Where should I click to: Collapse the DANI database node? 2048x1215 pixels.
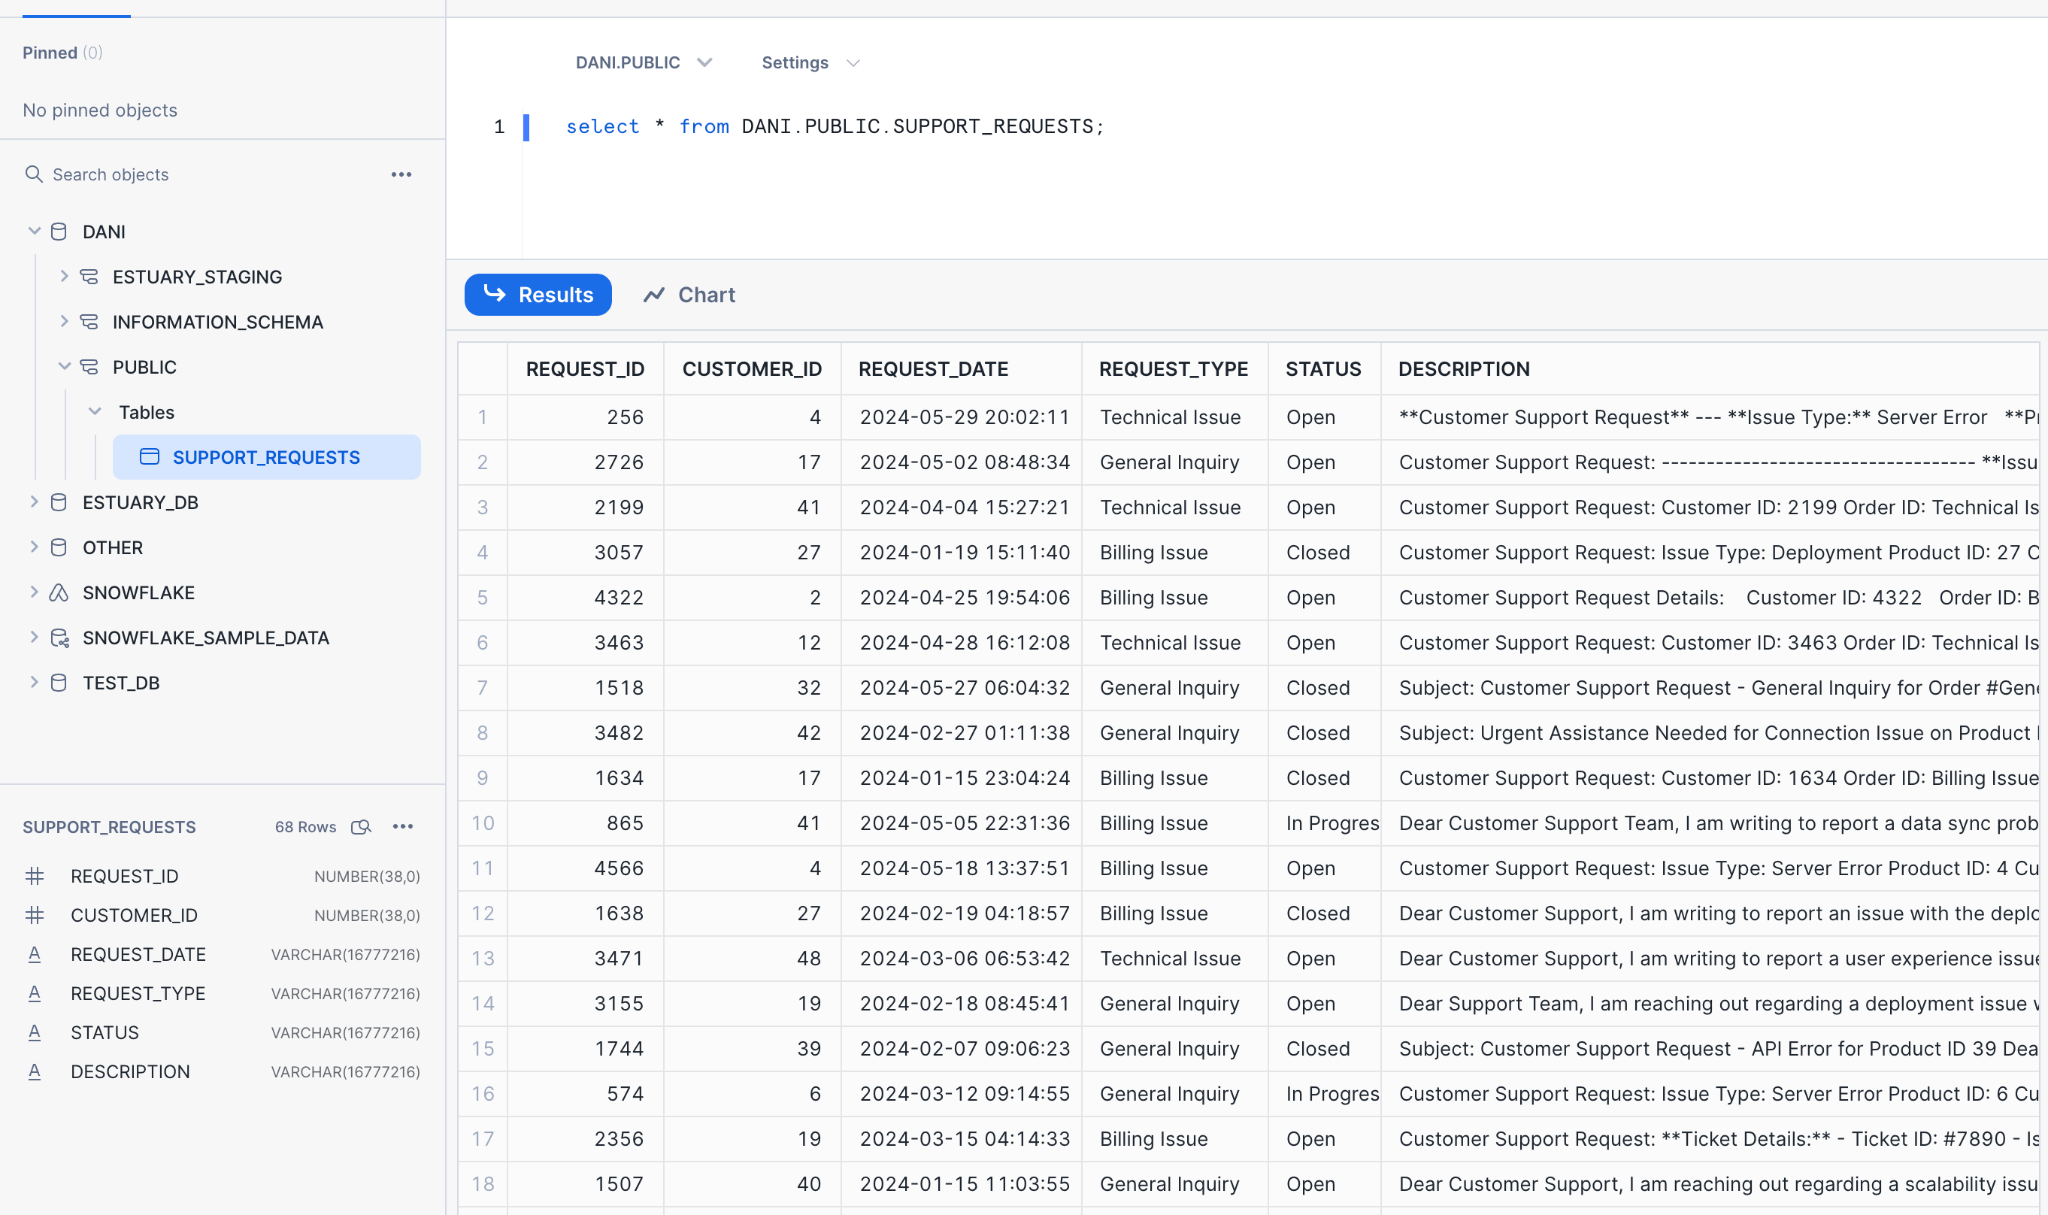34,231
